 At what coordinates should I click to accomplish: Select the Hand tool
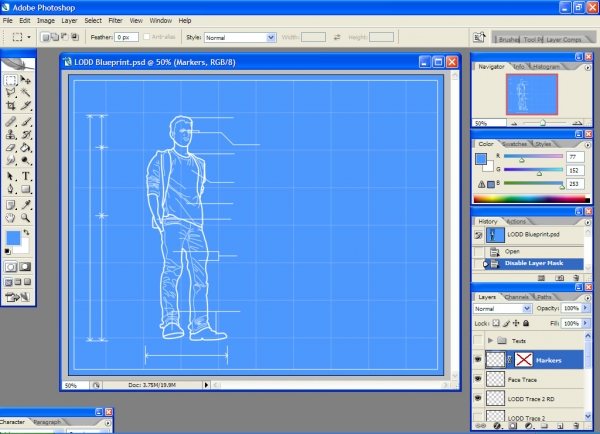[x=11, y=218]
